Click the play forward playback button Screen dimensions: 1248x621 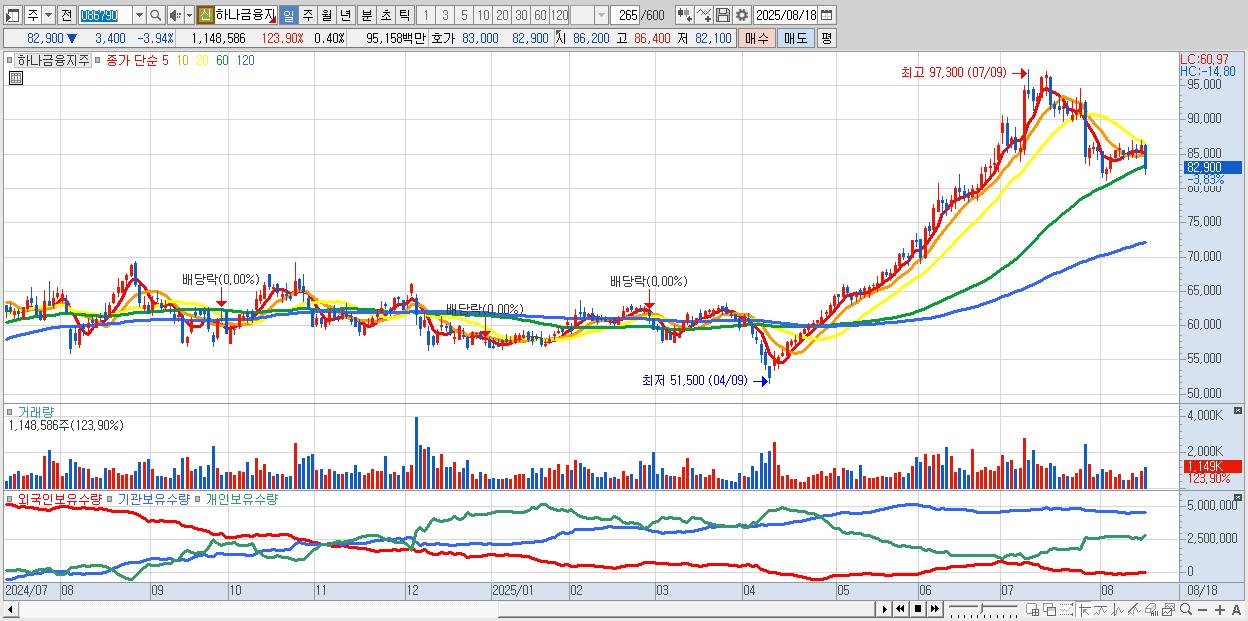tap(884, 609)
